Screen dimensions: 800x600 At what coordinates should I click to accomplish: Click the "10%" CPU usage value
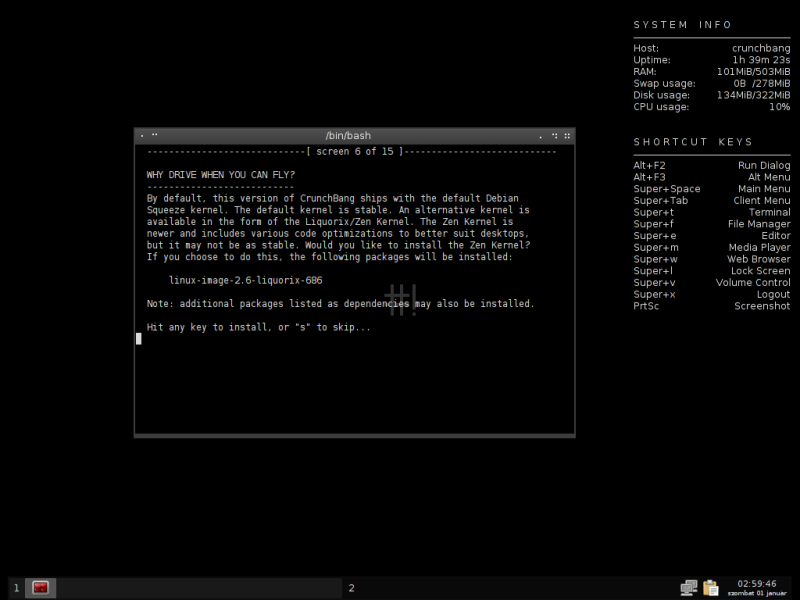tap(780, 107)
